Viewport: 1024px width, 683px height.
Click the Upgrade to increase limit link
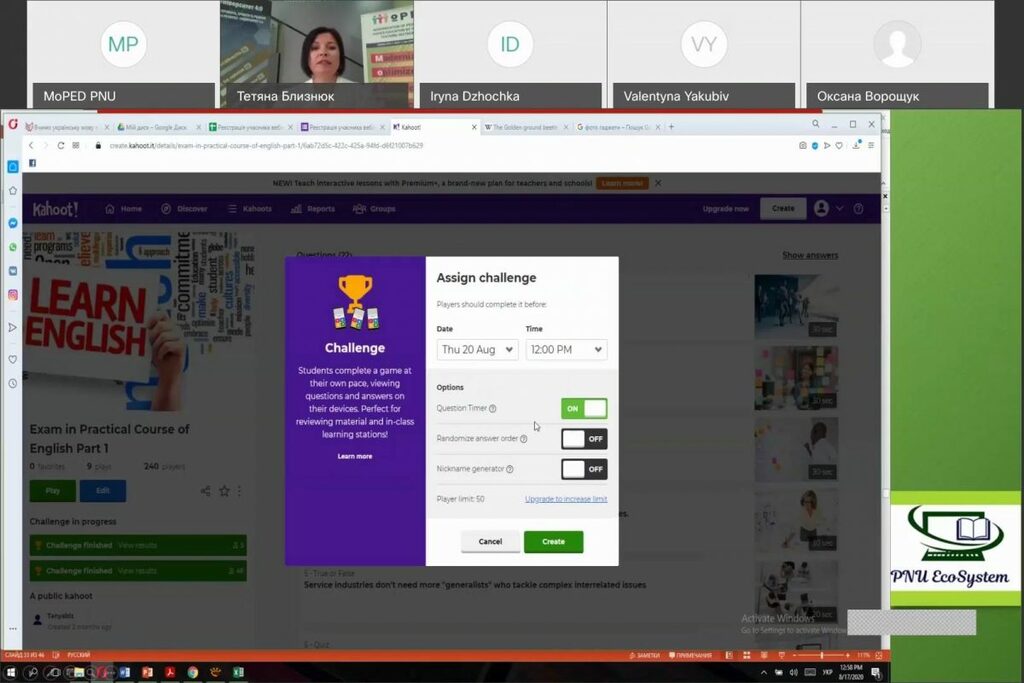(x=565, y=499)
